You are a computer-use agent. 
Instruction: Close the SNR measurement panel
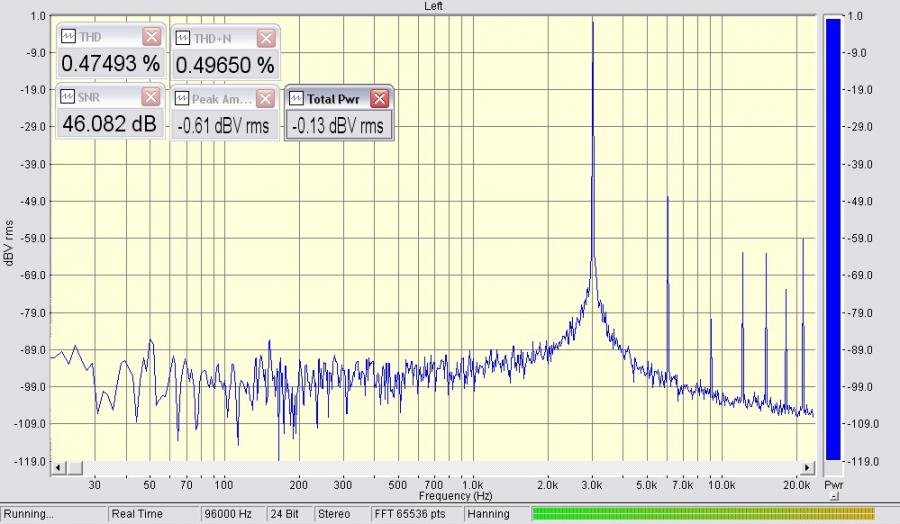click(x=151, y=97)
